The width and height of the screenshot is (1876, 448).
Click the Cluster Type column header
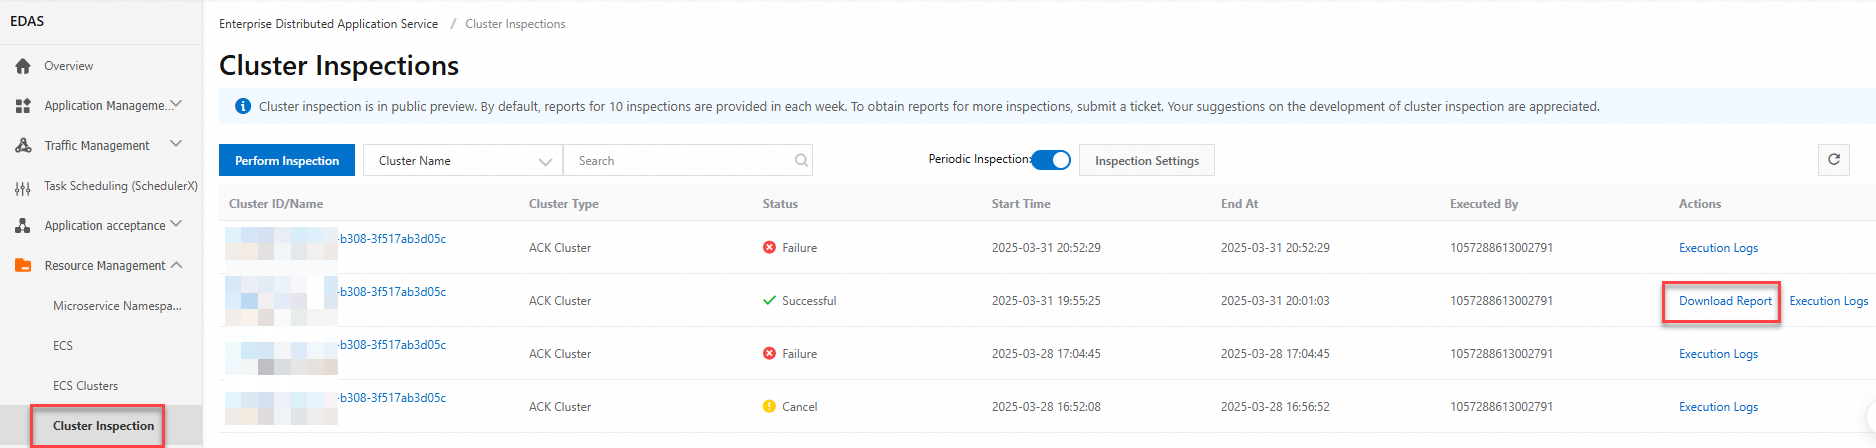(563, 203)
